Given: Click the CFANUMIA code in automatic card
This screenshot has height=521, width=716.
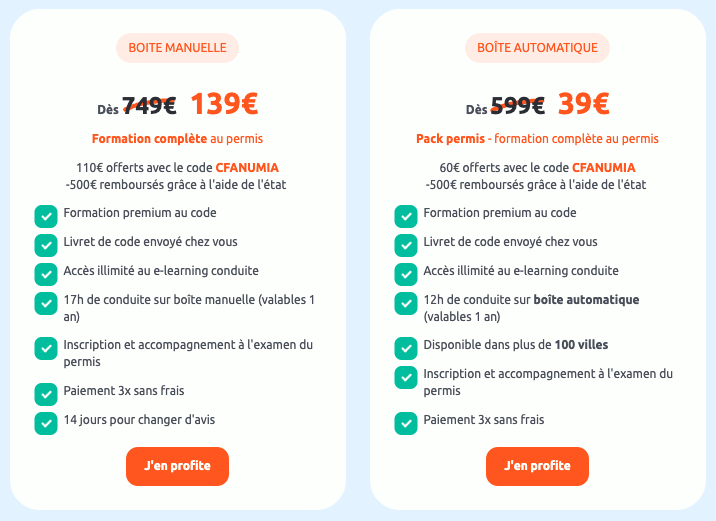Looking at the screenshot, I should (603, 167).
